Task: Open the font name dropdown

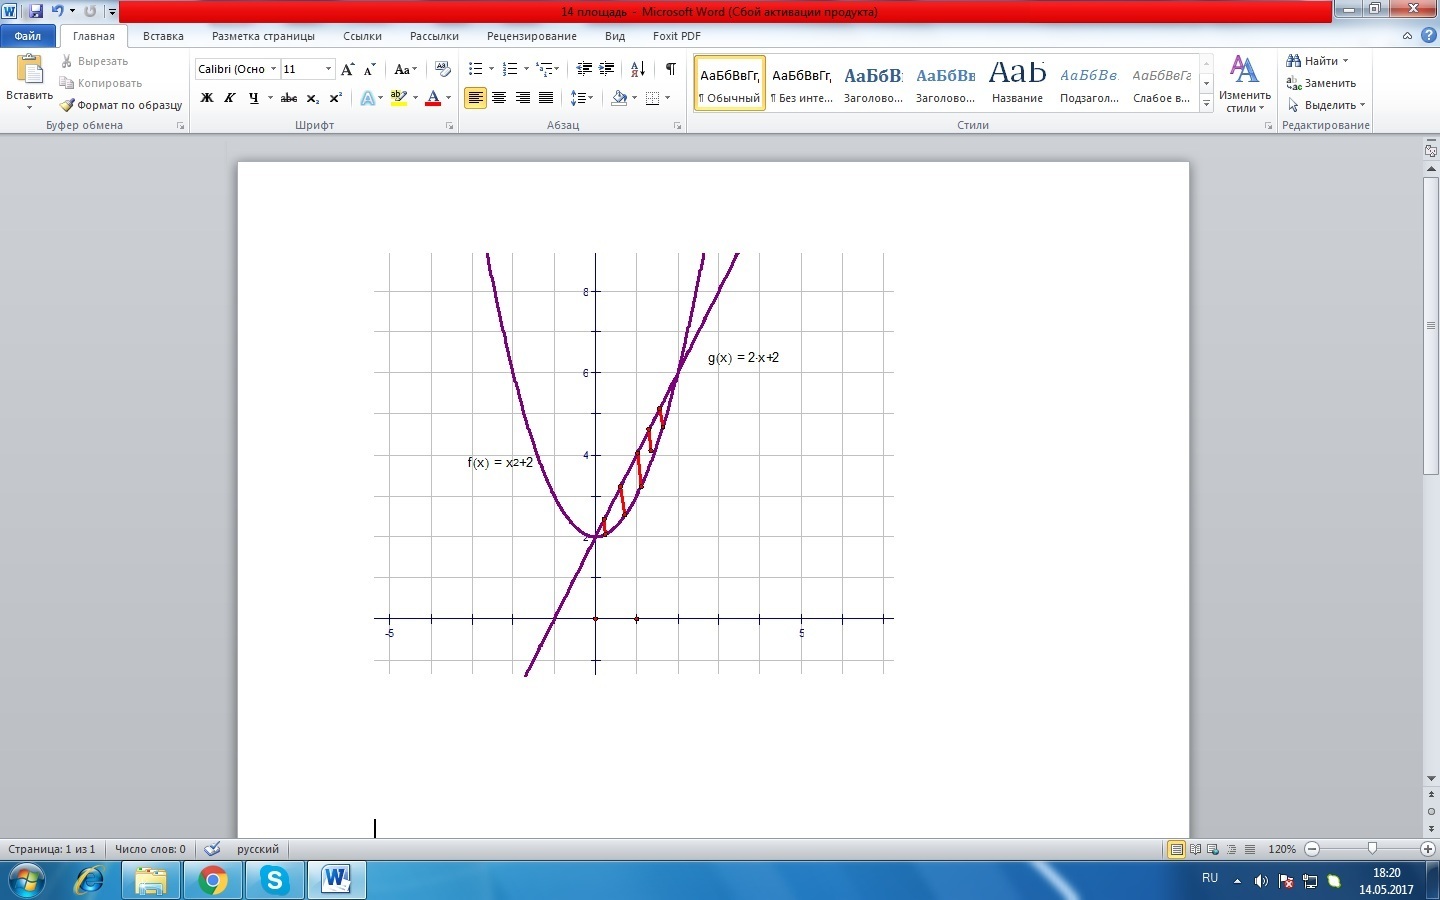Action: pyautogui.click(x=273, y=69)
